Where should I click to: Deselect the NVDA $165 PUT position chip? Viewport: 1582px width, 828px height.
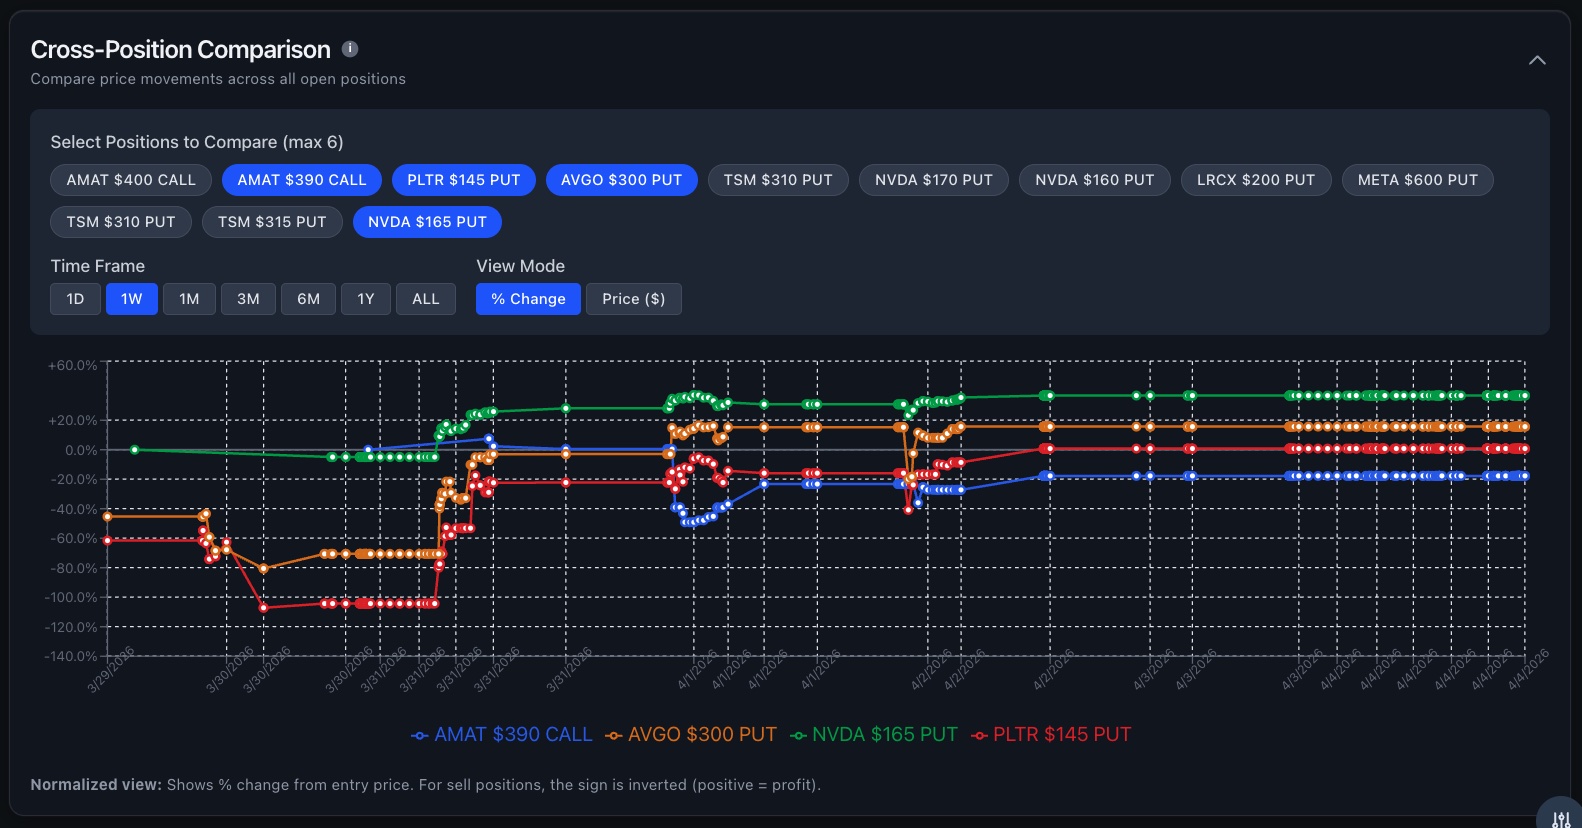pyautogui.click(x=427, y=222)
